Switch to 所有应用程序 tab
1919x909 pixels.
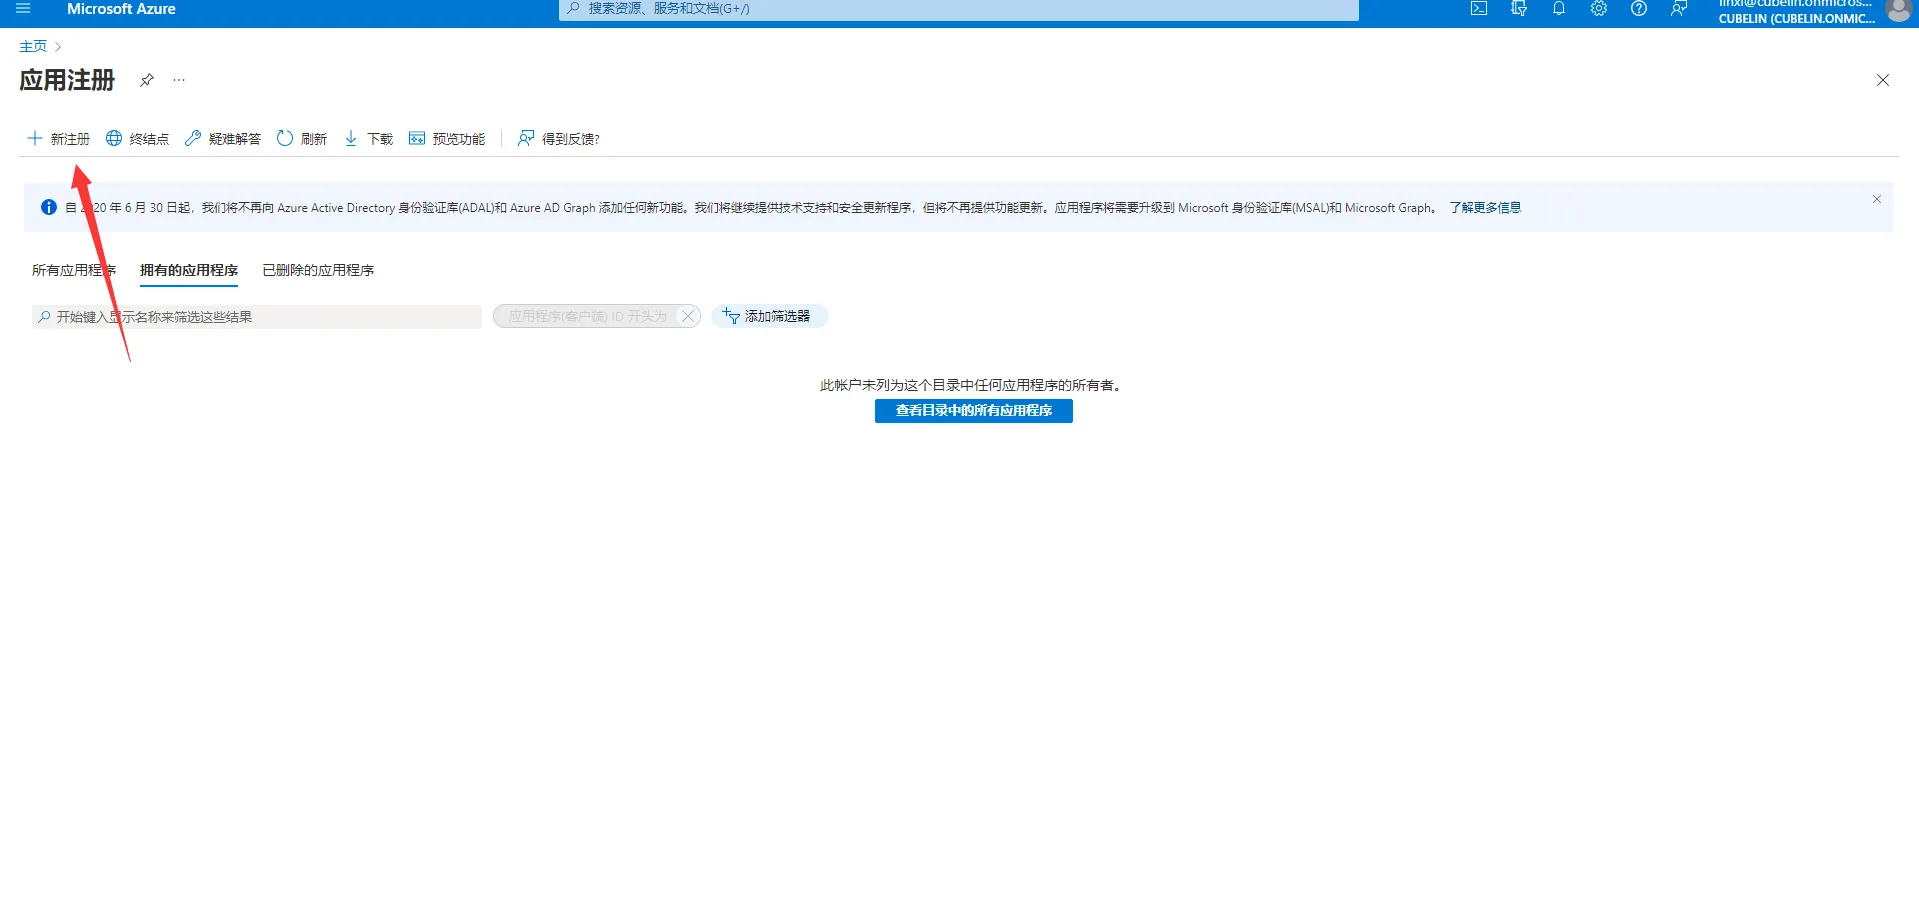coord(73,269)
